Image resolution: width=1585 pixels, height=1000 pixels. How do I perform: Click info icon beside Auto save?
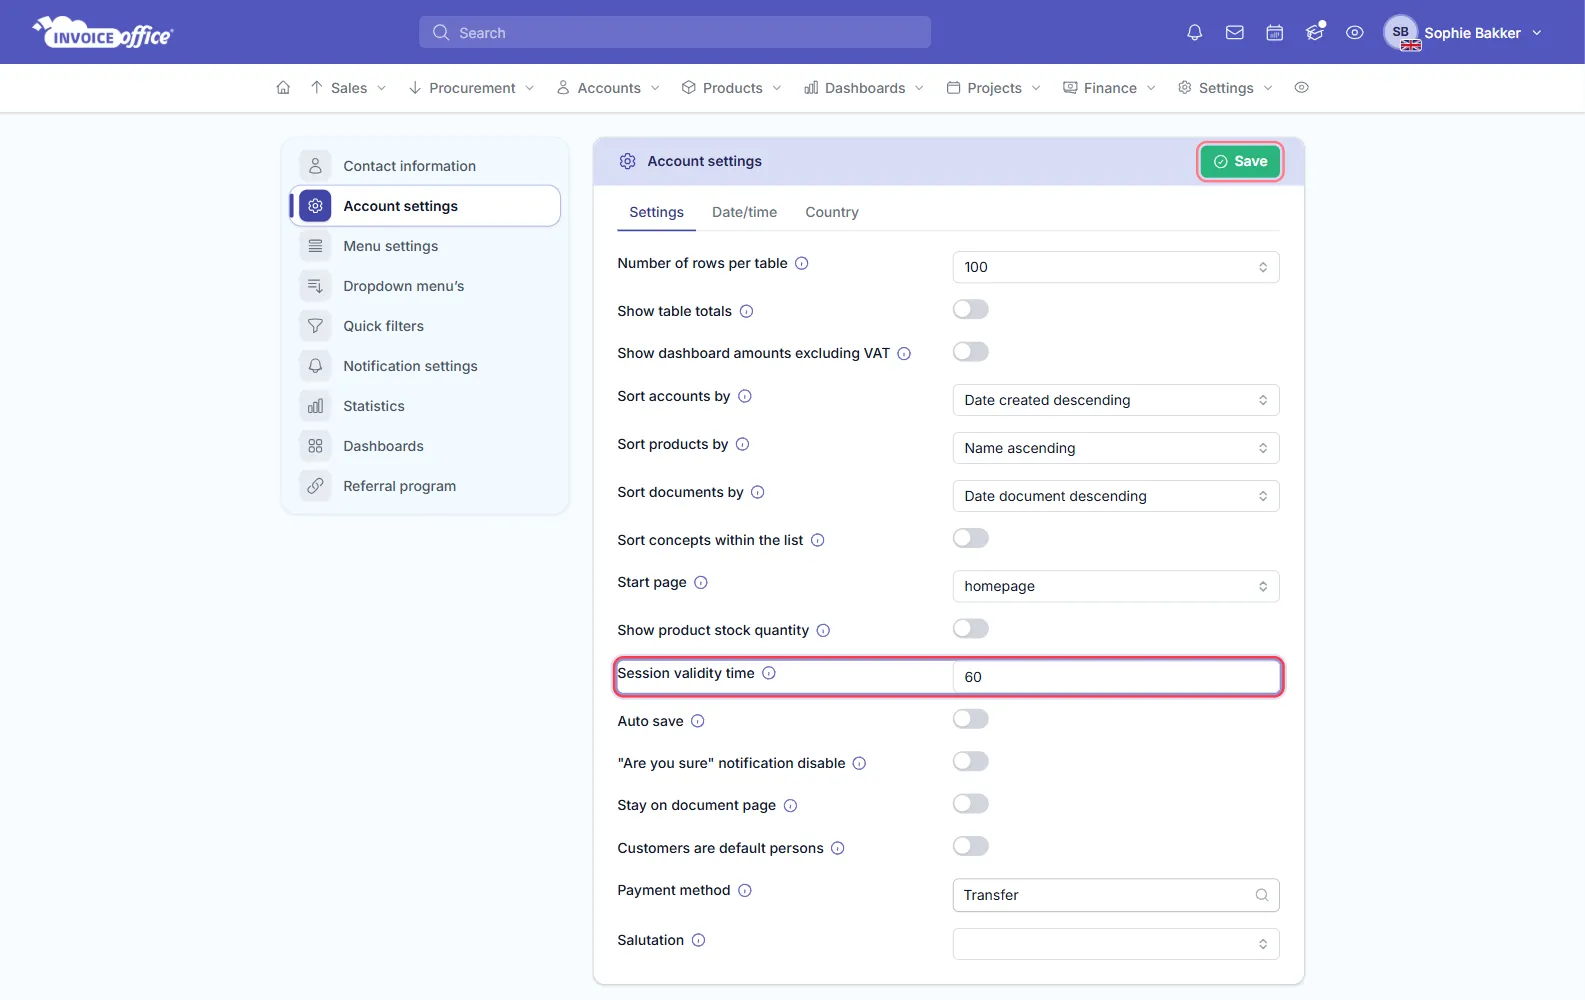point(698,722)
